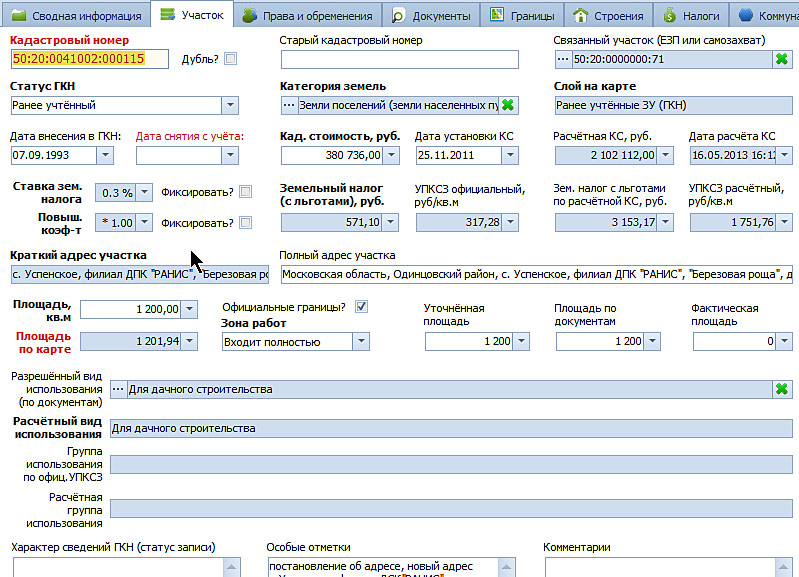Open Кад. стоимость value dropdown
799x577 pixels.
(391, 155)
